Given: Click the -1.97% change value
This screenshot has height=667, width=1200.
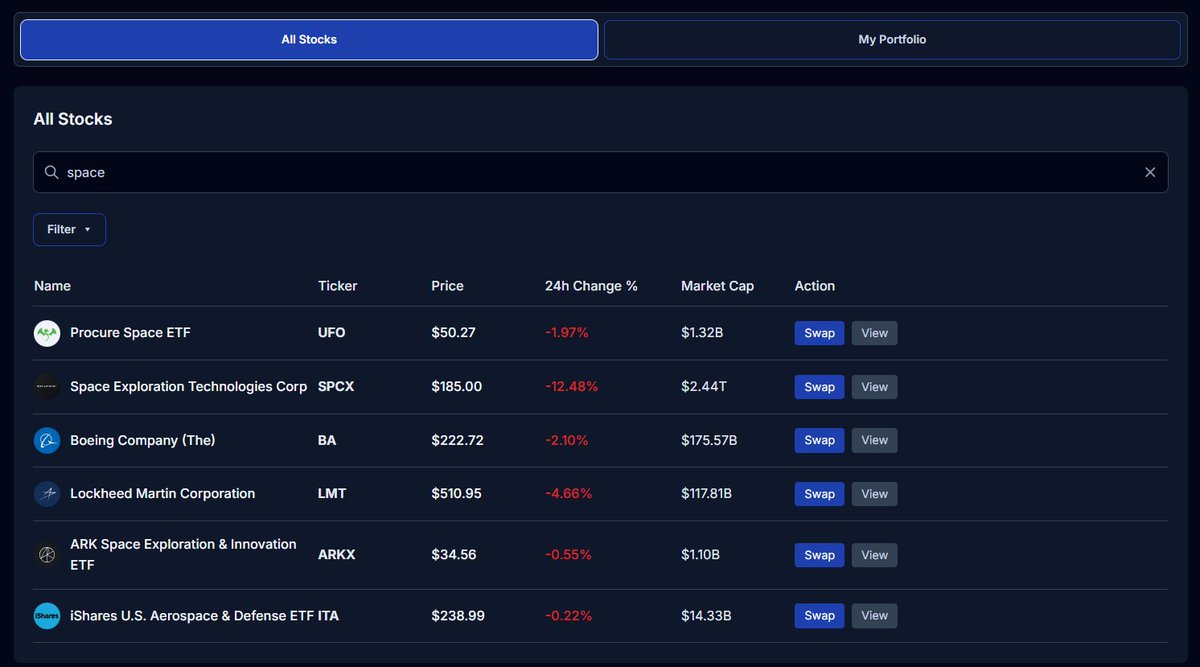Looking at the screenshot, I should pyautogui.click(x=567, y=333).
